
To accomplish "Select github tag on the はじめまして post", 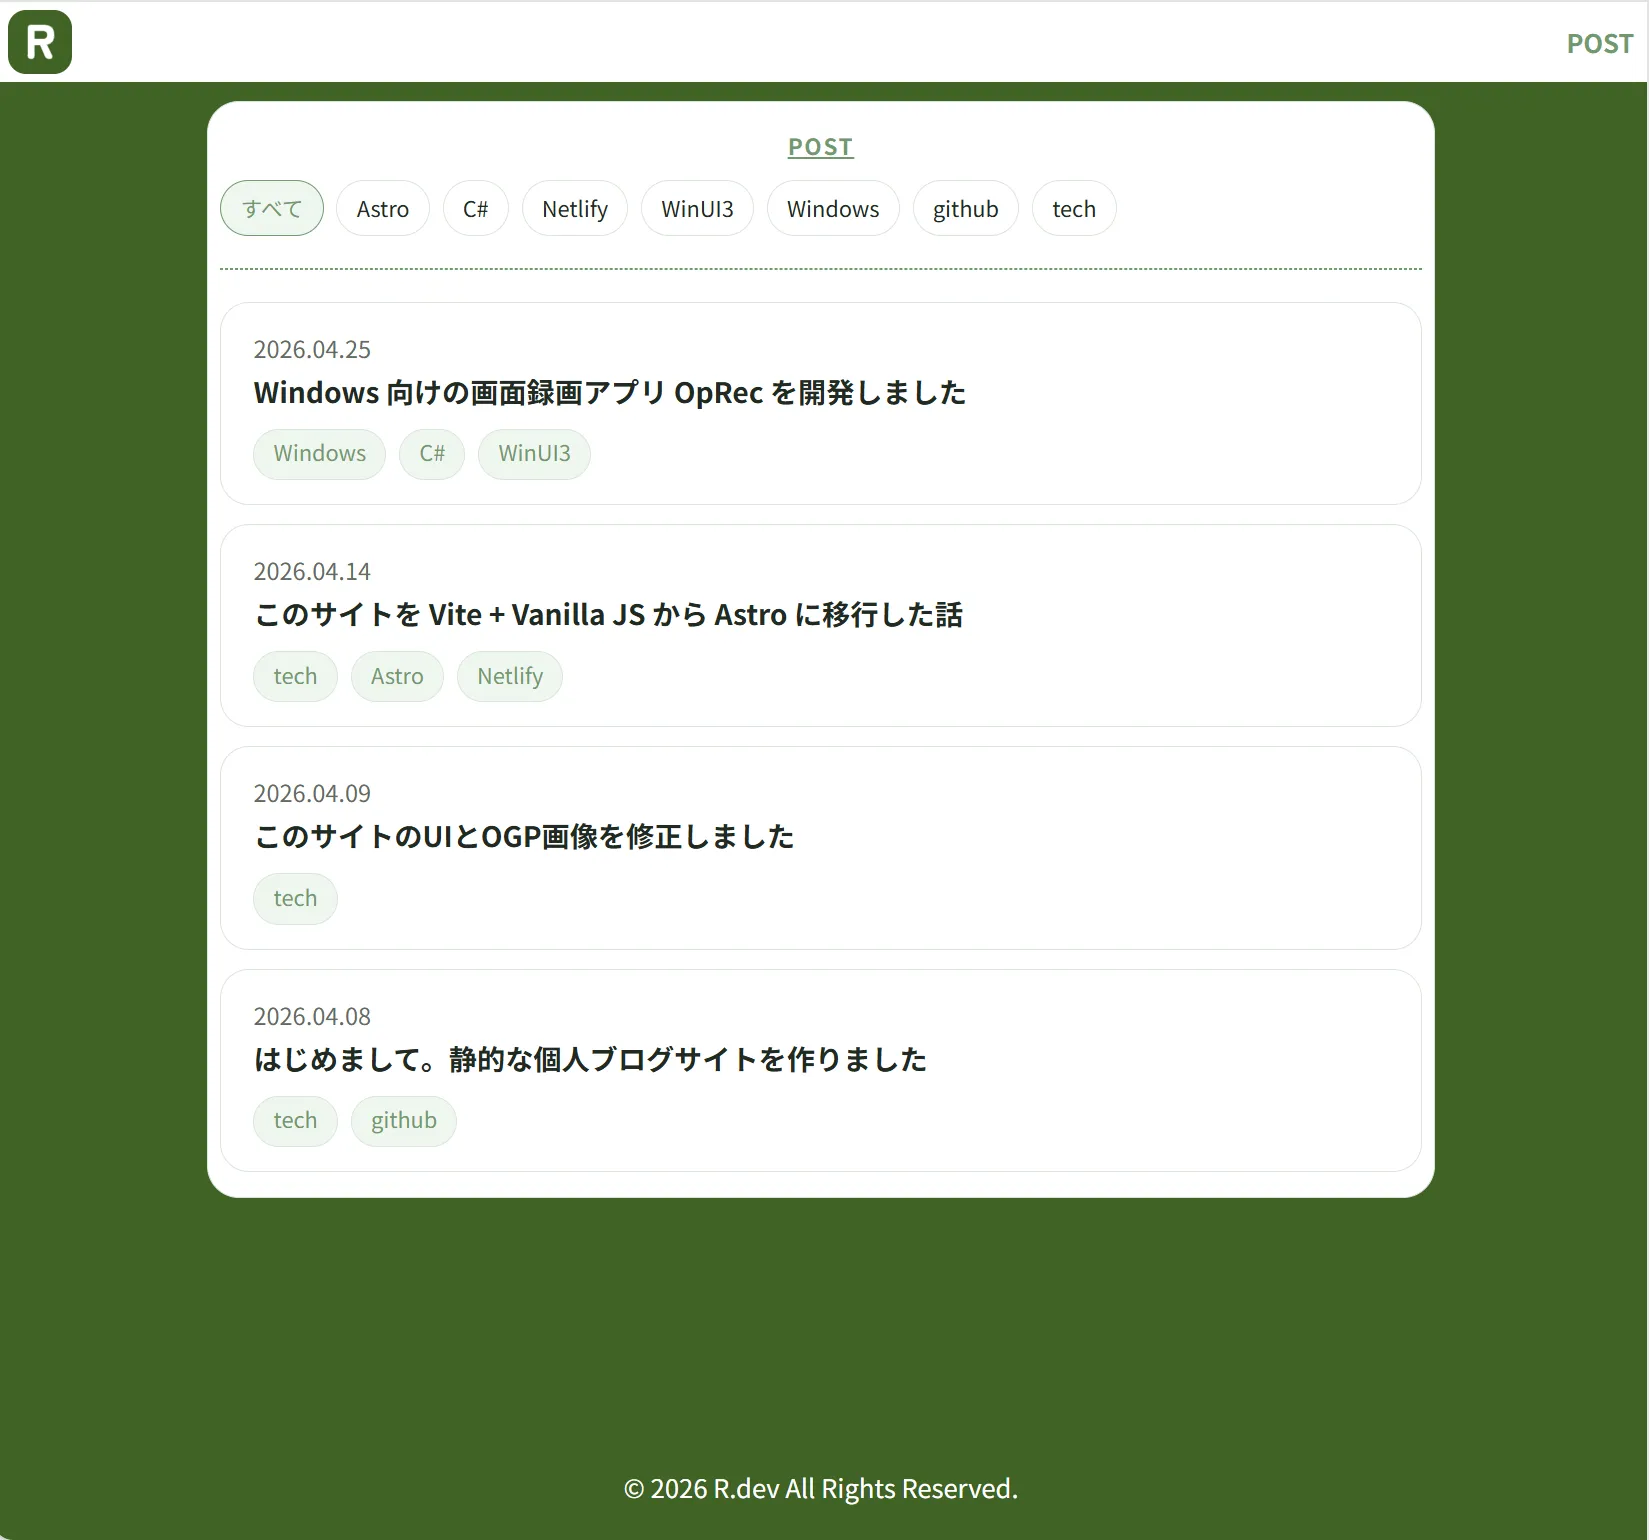I will [404, 1121].
